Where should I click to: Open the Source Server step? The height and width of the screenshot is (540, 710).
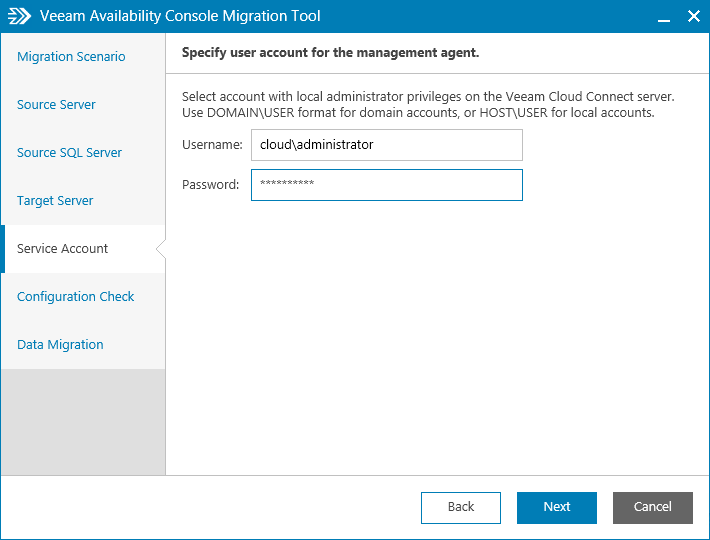[56, 105]
